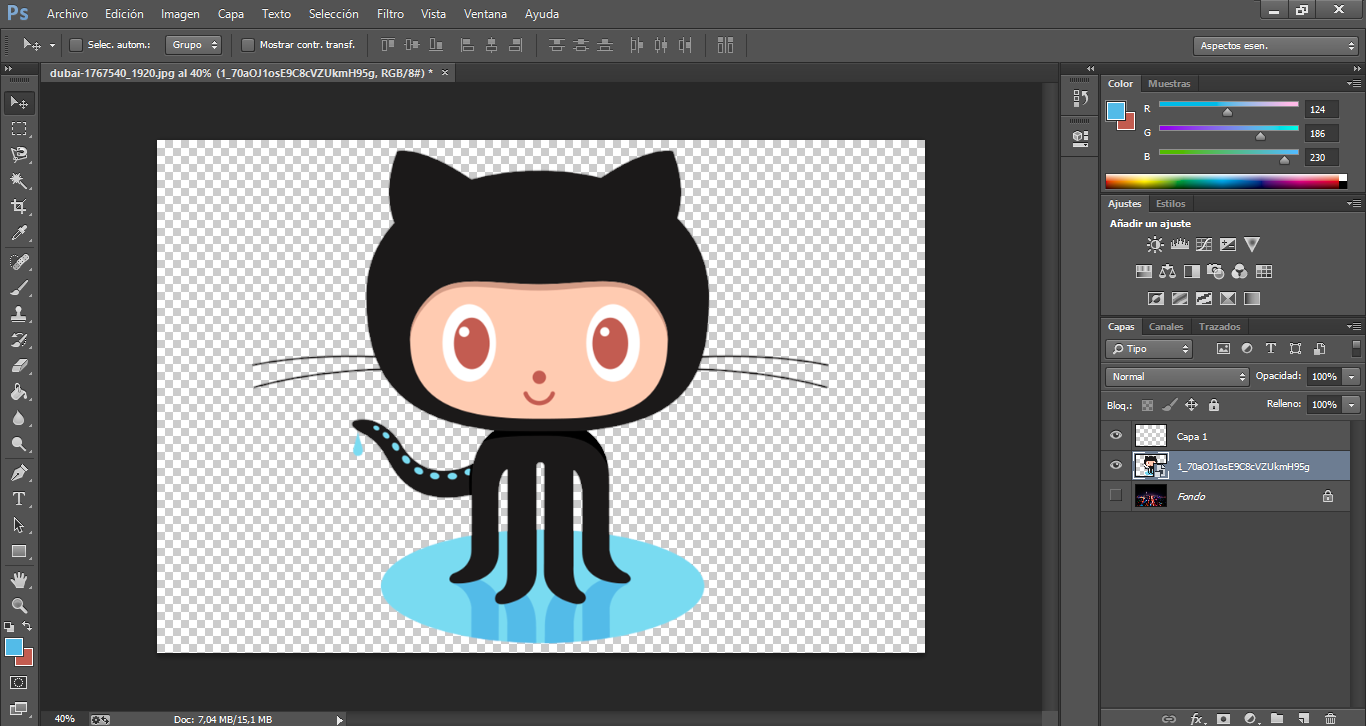Click the foreground color swatch in toolbox
Screen dimensions: 1366x726
13,647
